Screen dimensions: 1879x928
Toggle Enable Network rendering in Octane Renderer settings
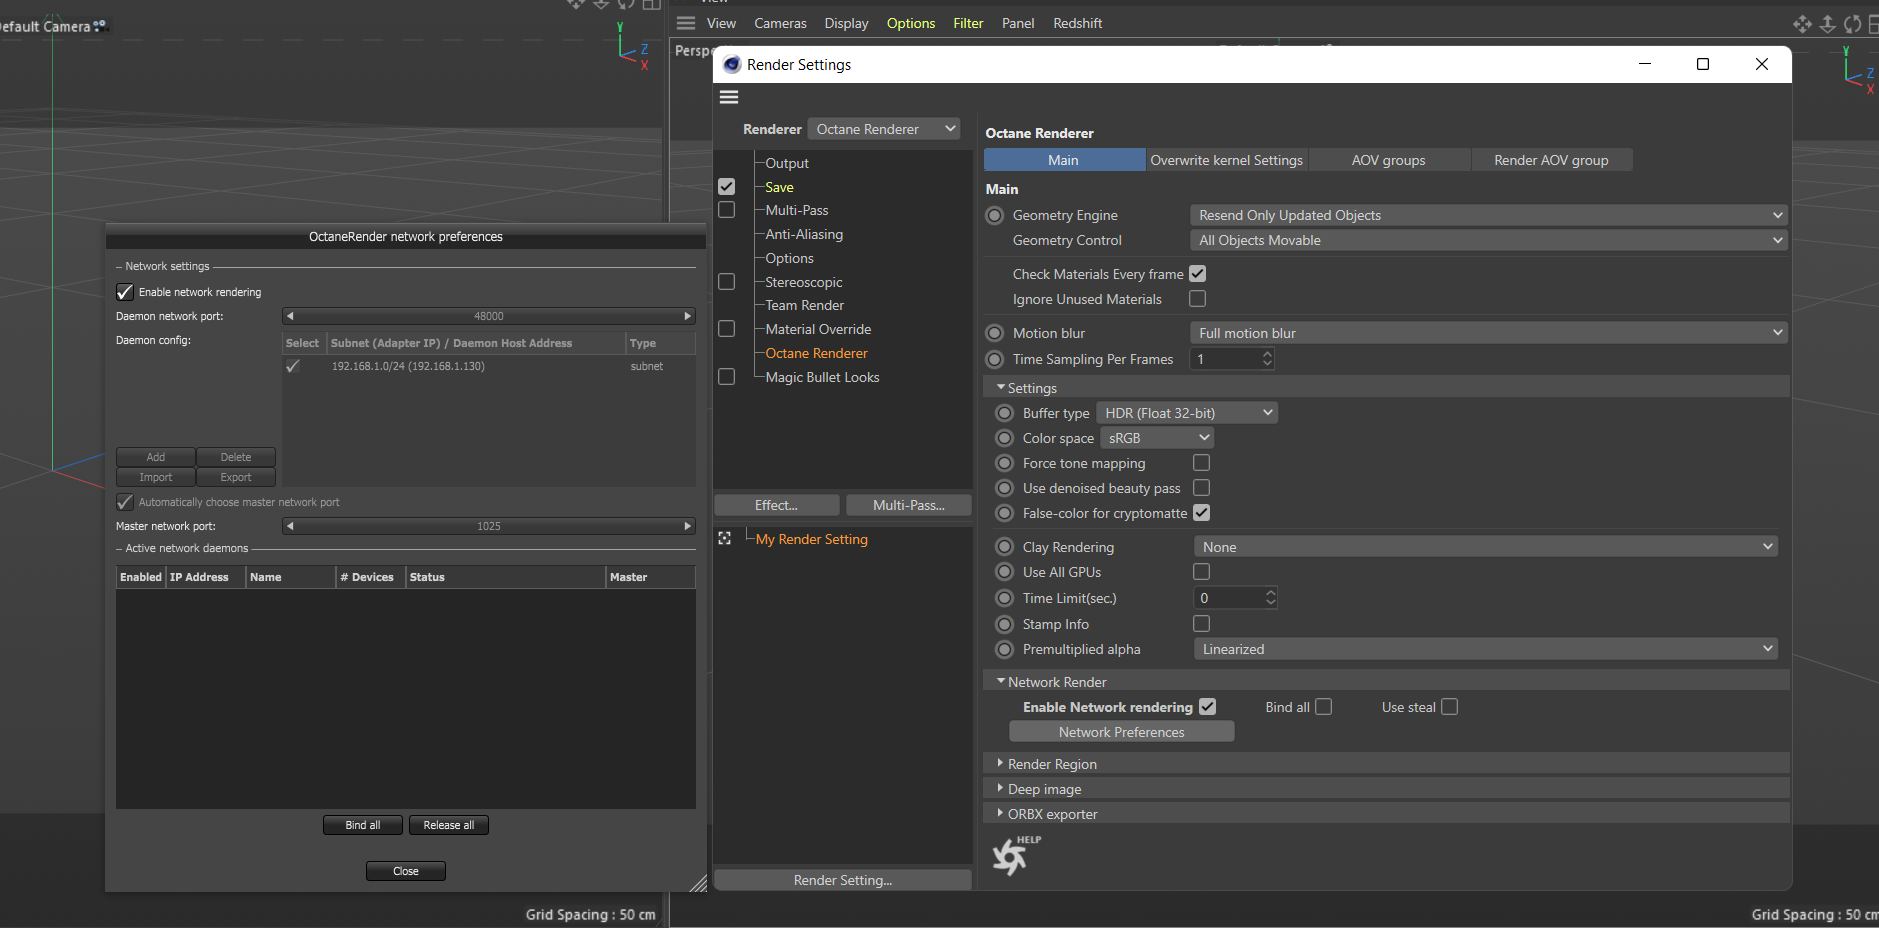[1208, 707]
